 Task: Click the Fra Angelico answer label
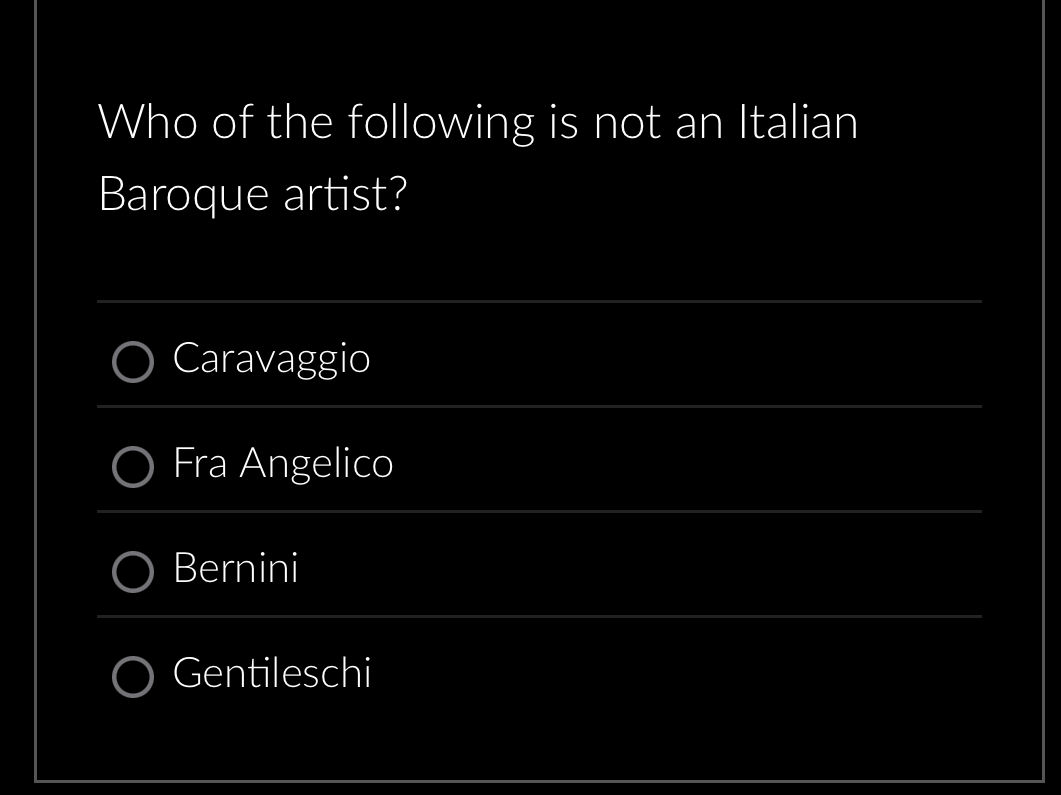(283, 463)
